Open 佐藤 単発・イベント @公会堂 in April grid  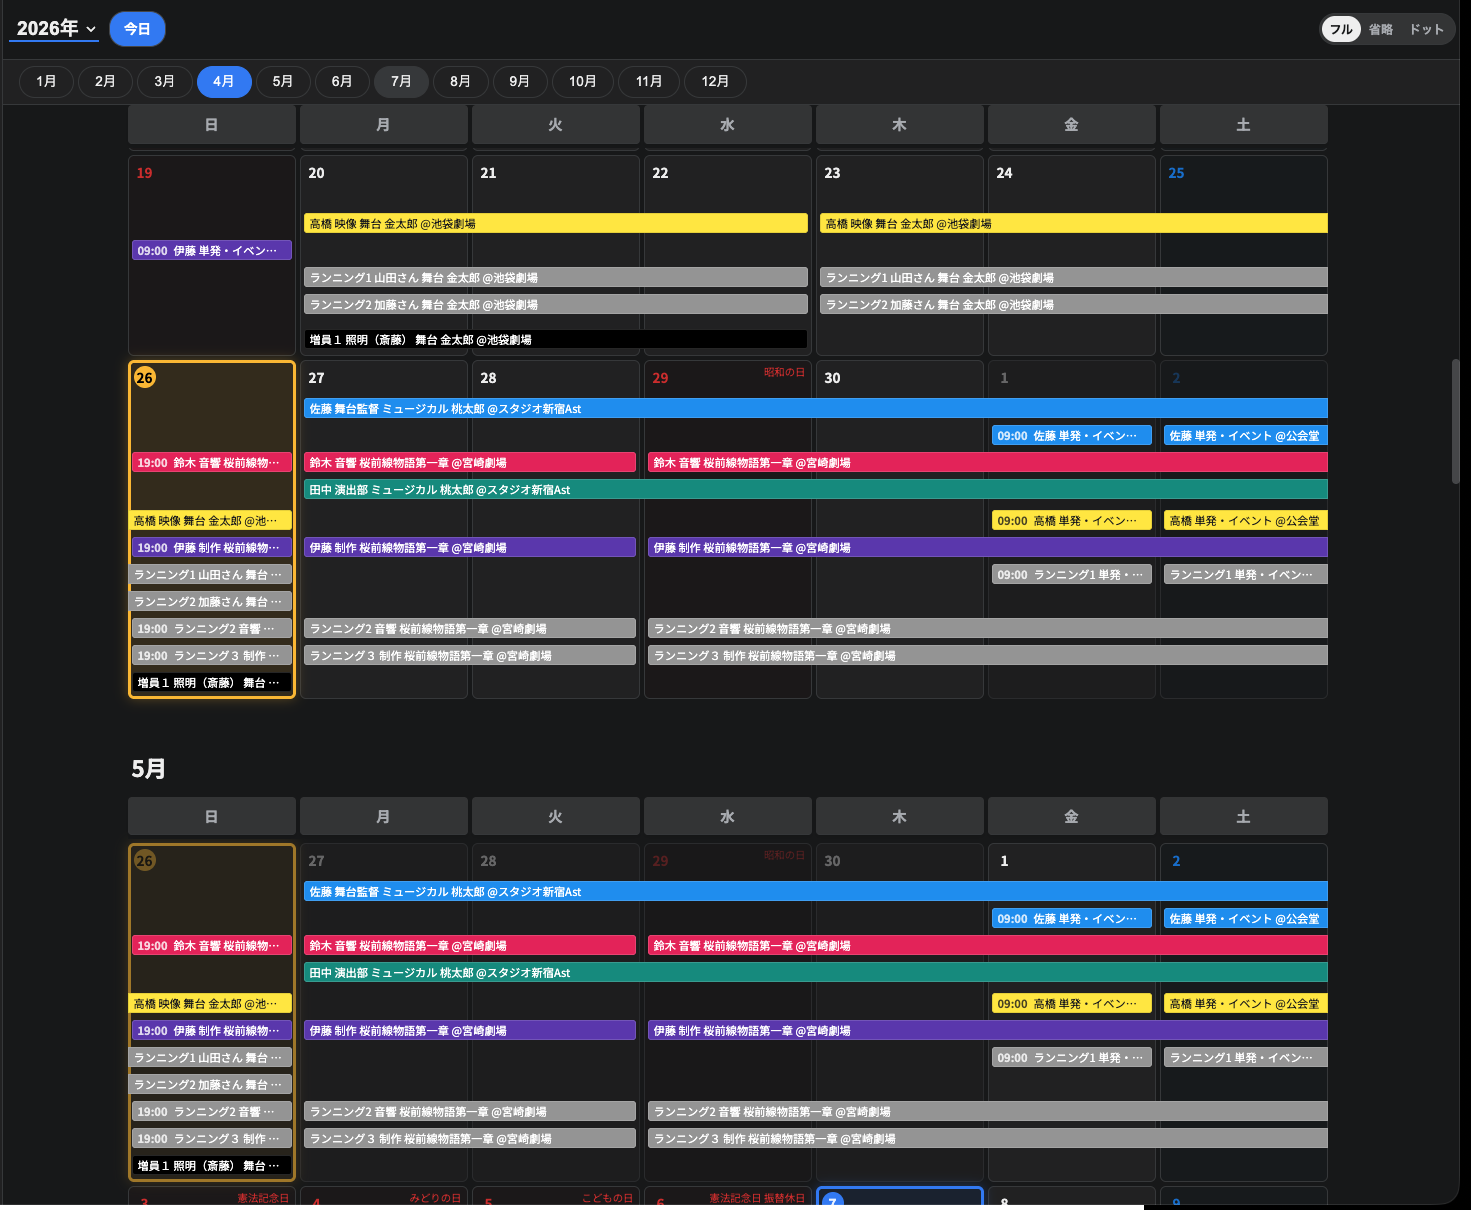(1246, 435)
